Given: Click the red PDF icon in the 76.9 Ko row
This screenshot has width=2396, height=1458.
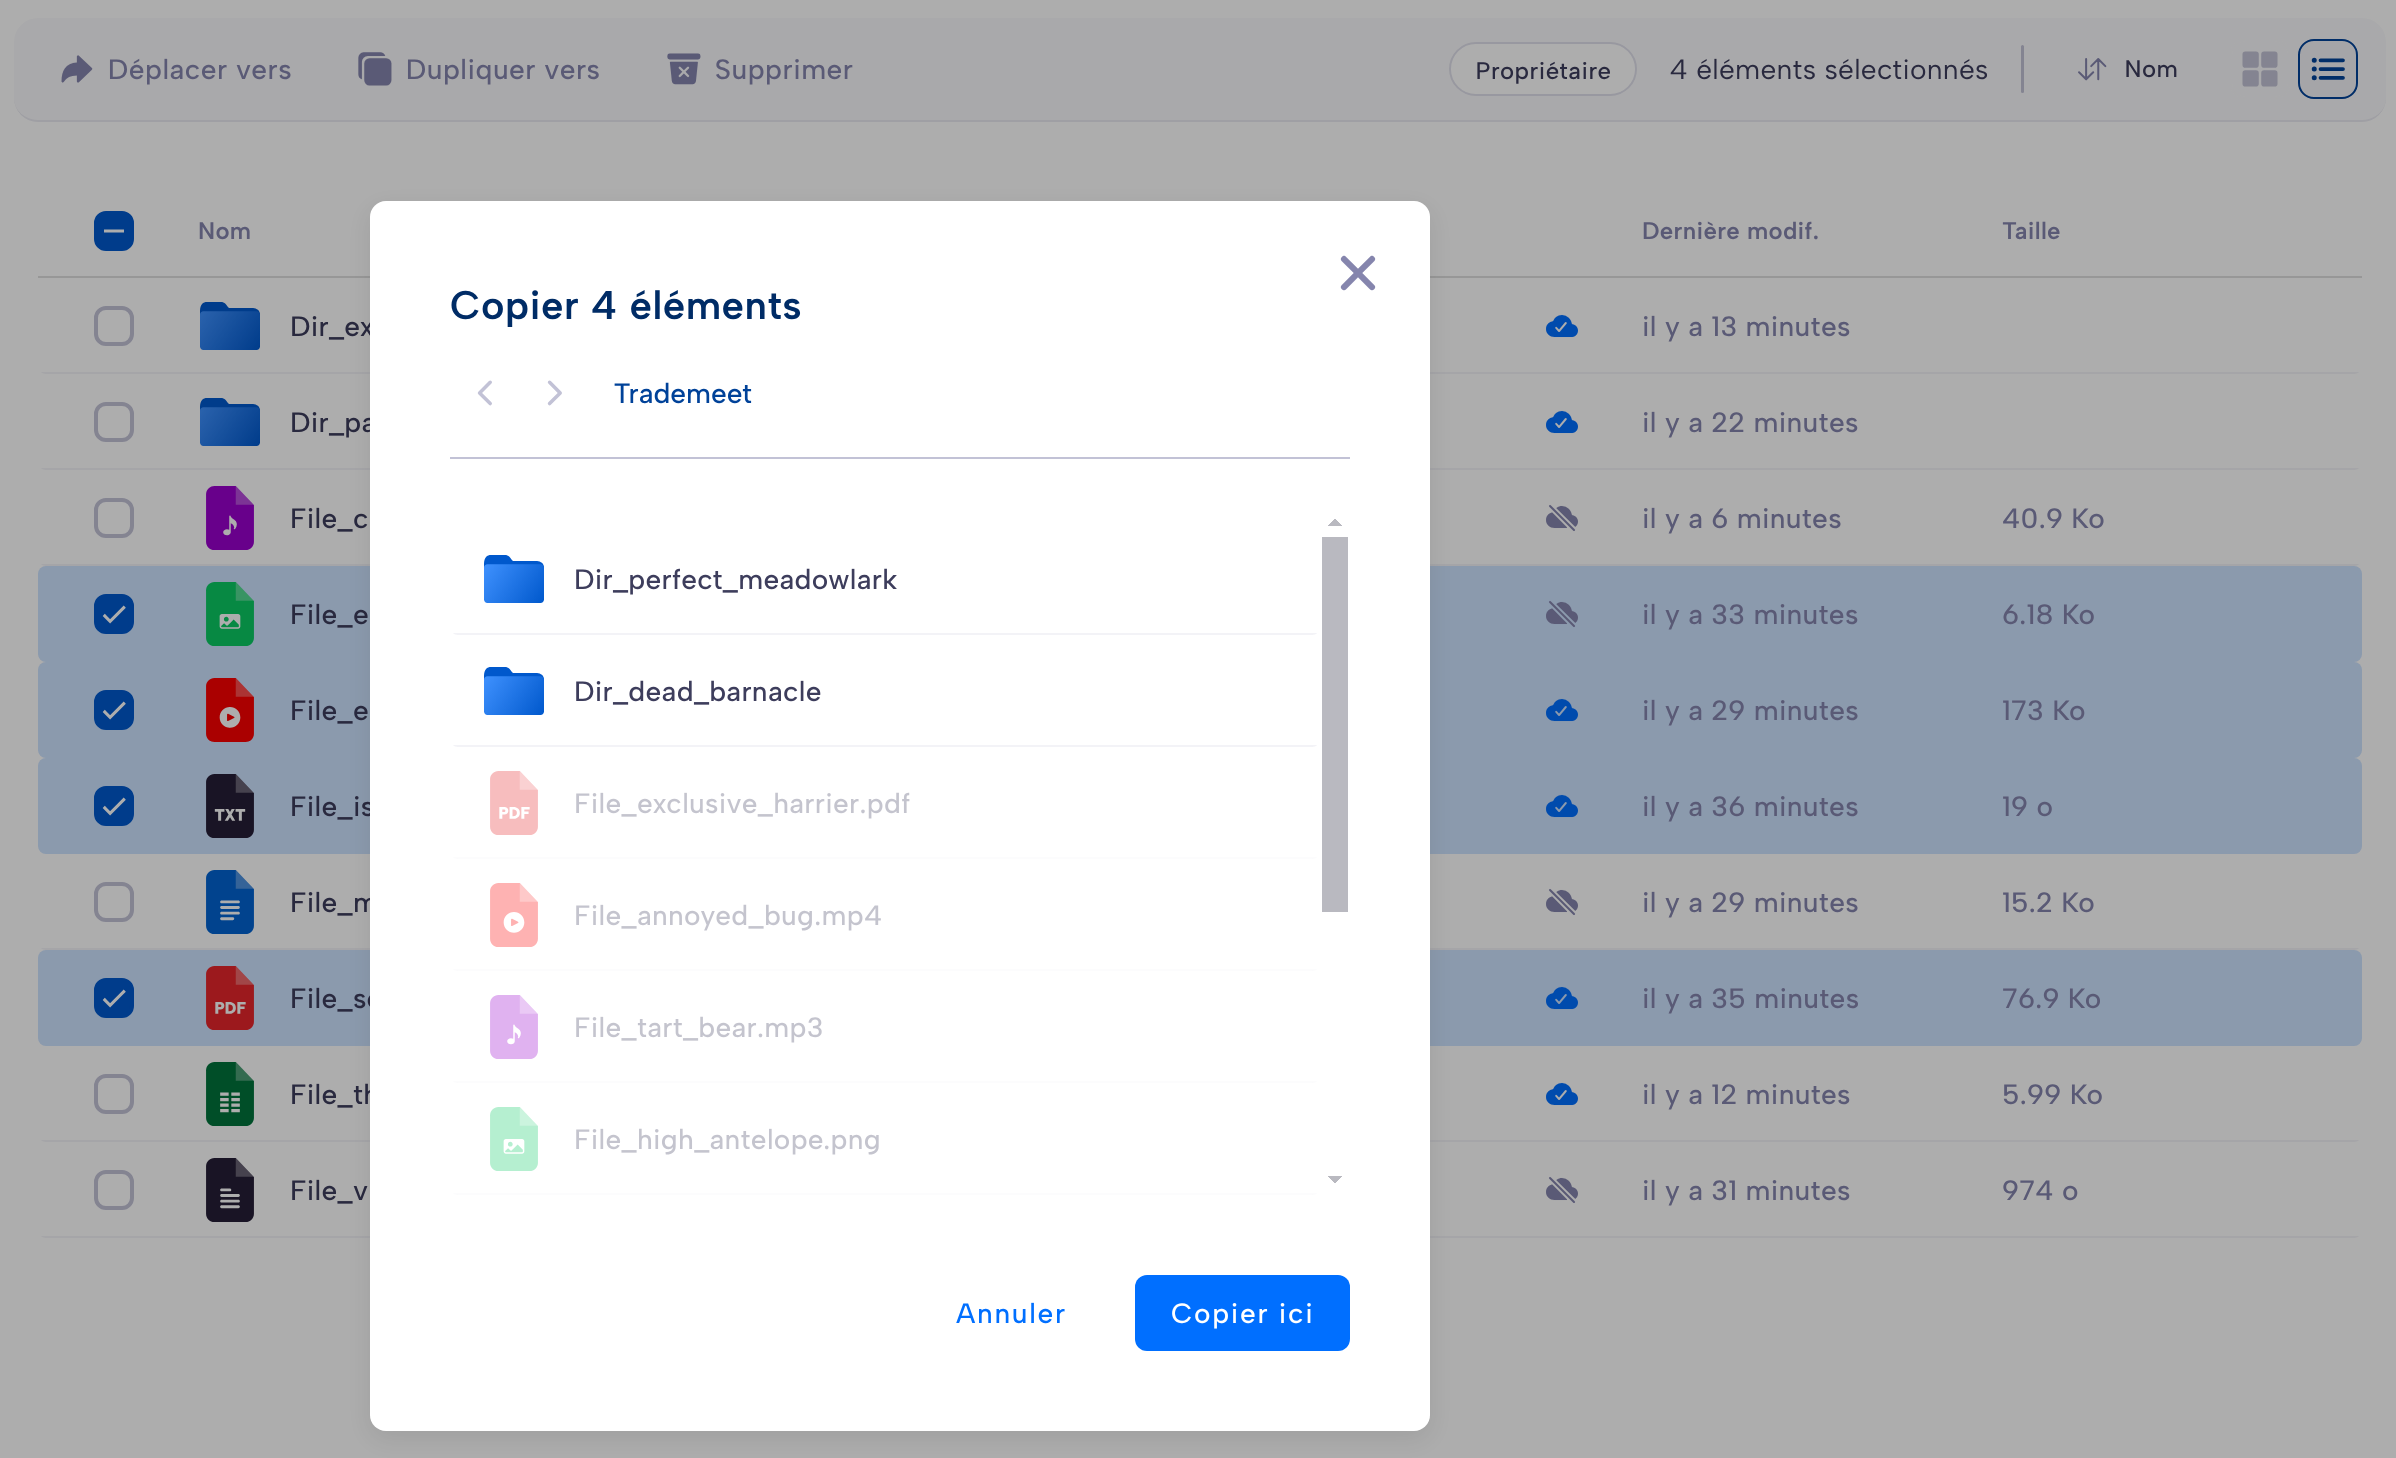Looking at the screenshot, I should (229, 998).
